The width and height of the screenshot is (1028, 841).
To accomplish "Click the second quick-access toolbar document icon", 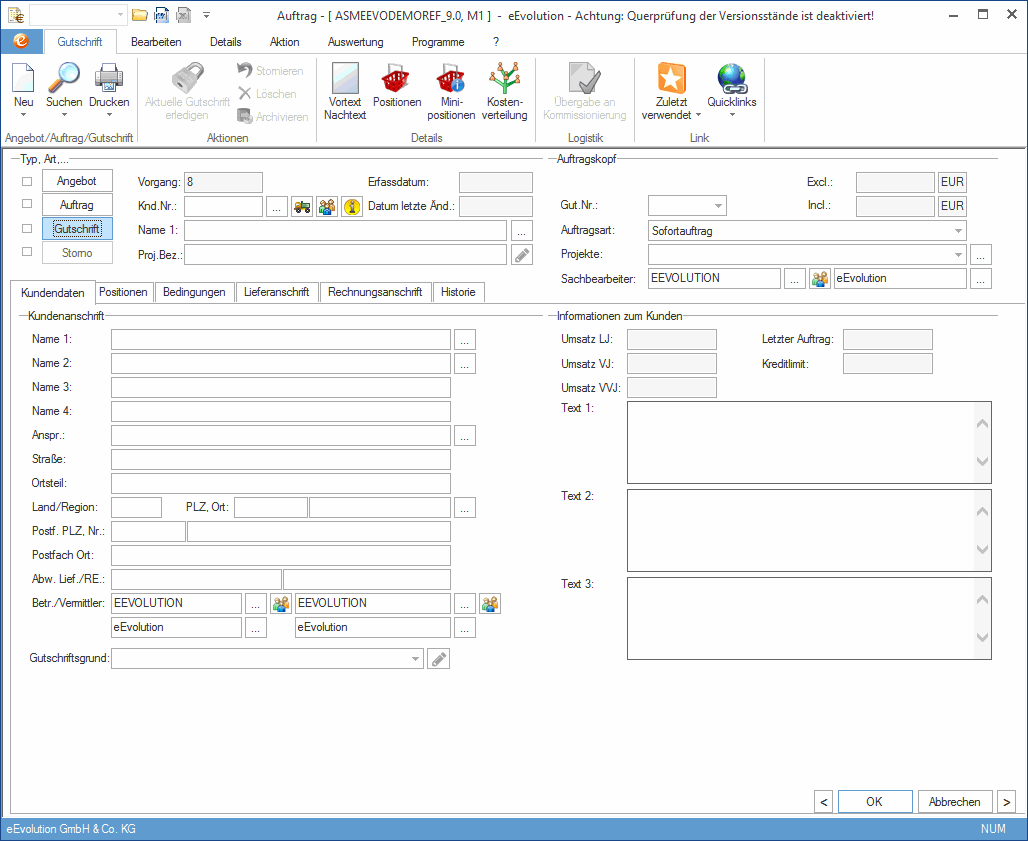I will [x=161, y=15].
